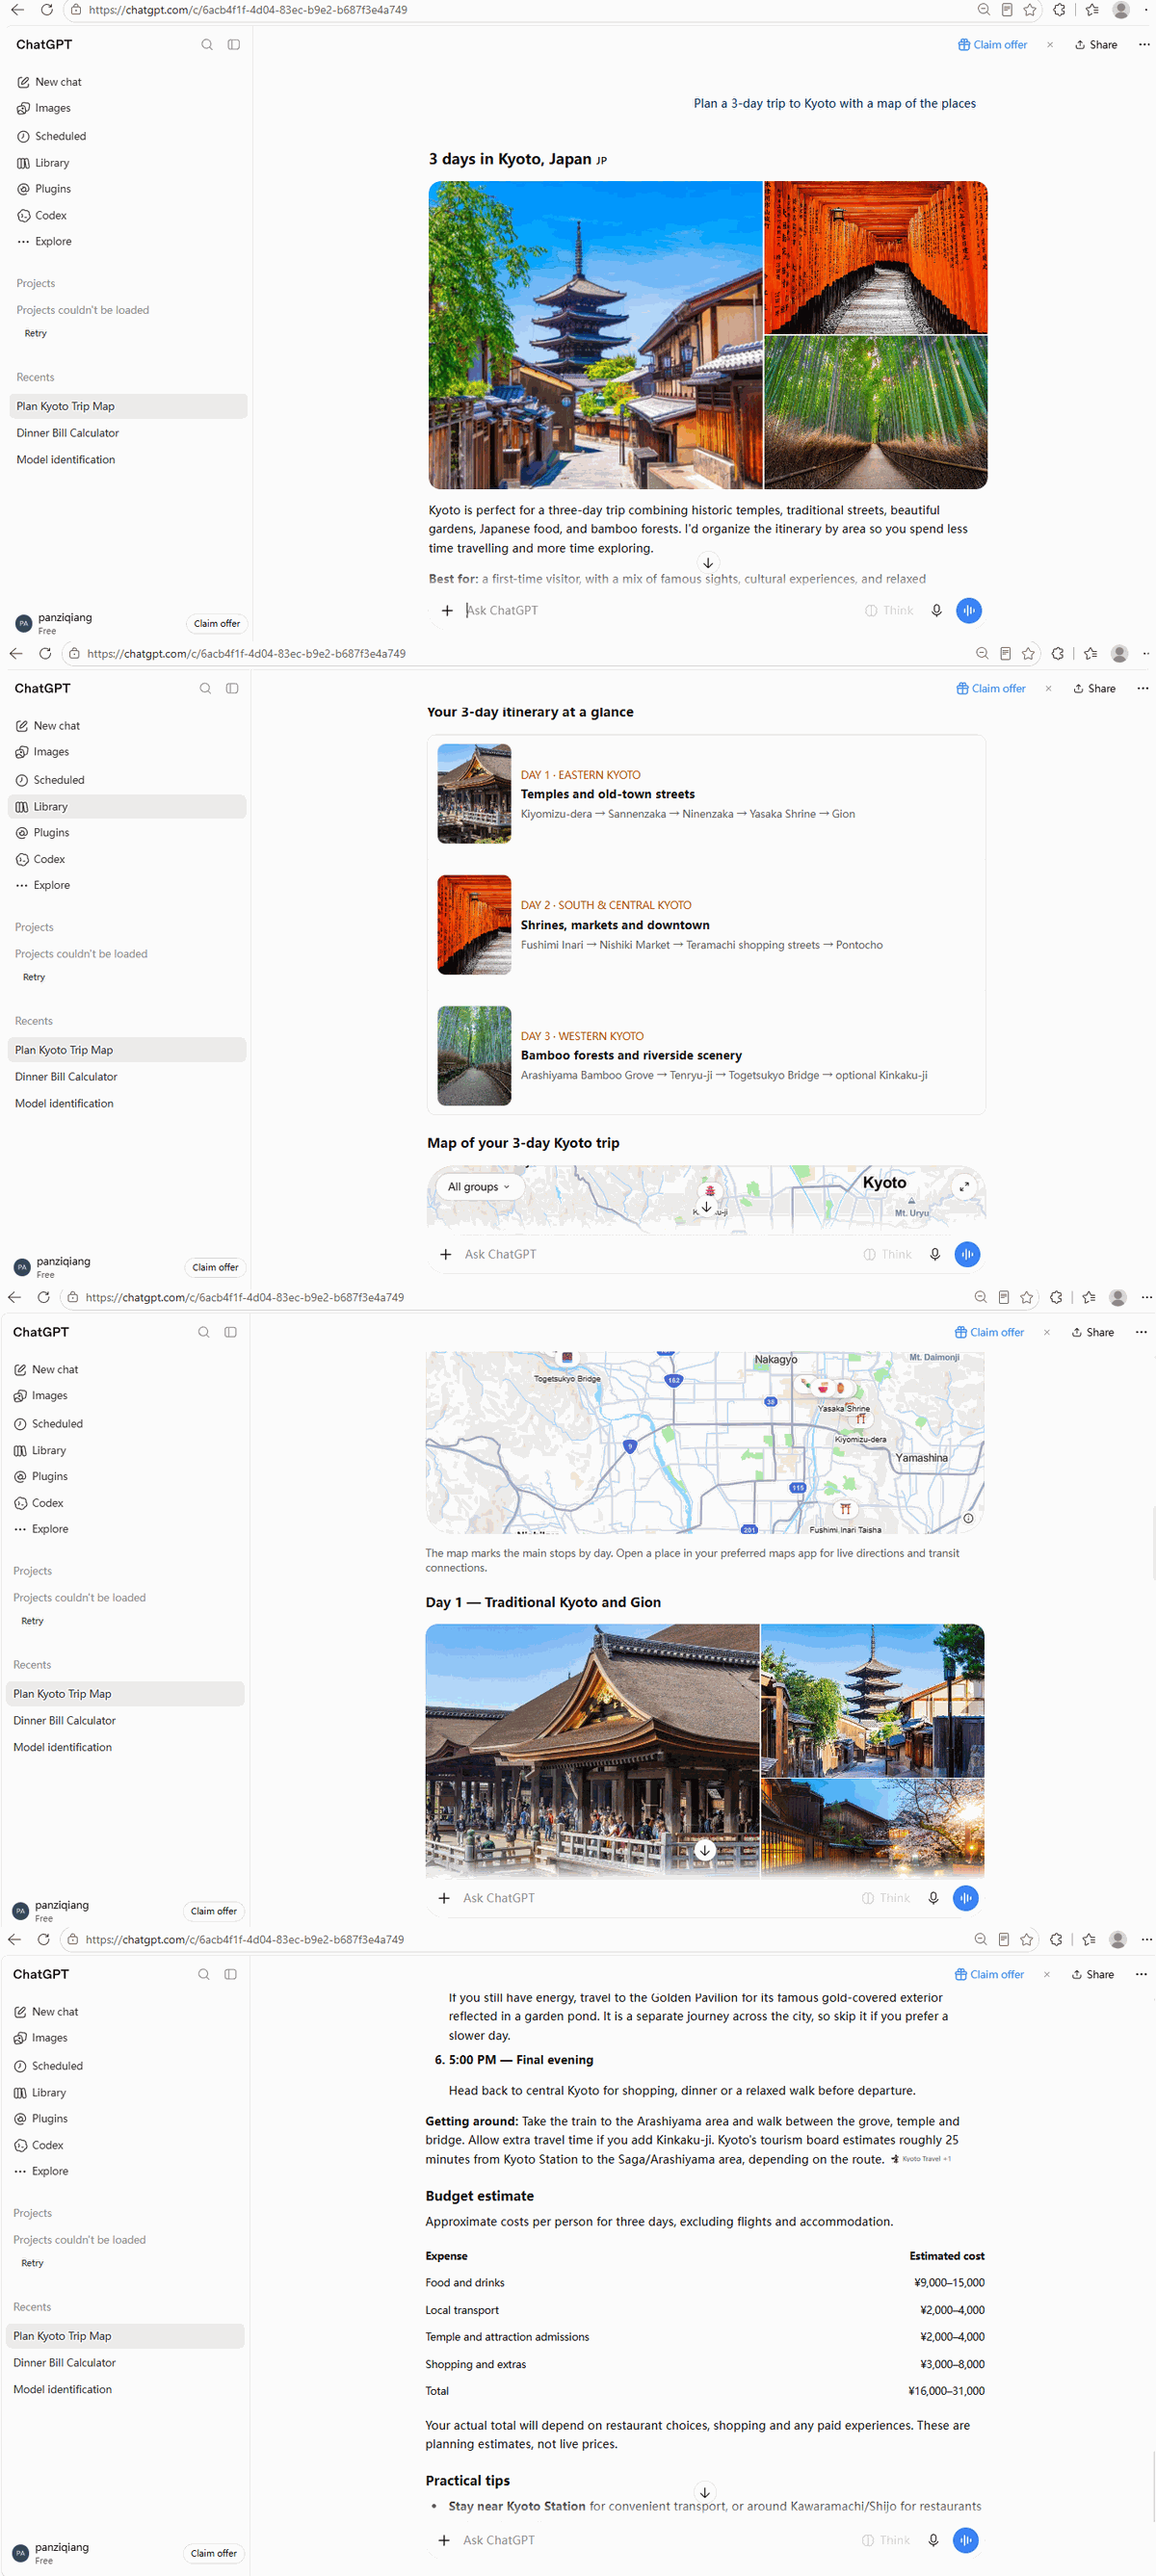The width and height of the screenshot is (1156, 2576).
Task: Collapse the sidebar via toggle icon in the Kyoto collage pane
Action: (233, 45)
